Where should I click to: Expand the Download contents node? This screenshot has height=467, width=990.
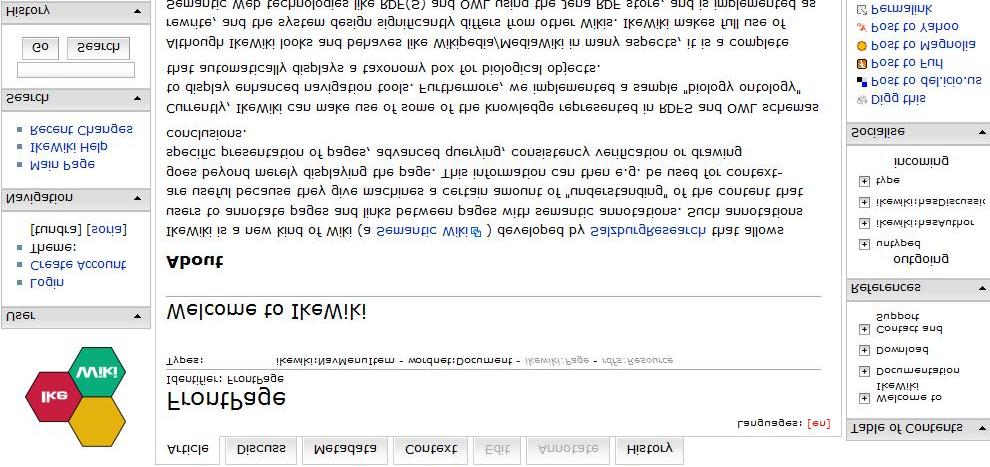coord(864,350)
